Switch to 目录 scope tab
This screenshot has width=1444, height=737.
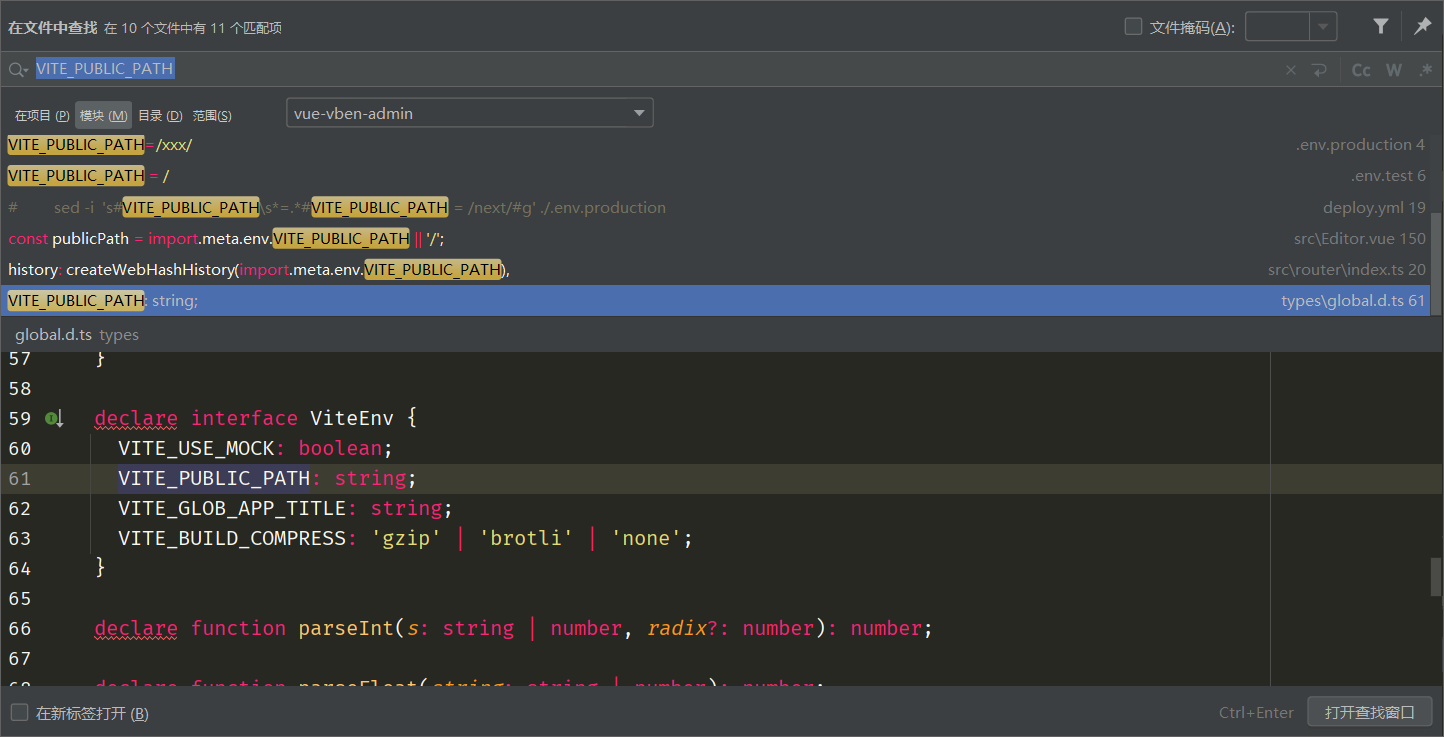(160, 116)
